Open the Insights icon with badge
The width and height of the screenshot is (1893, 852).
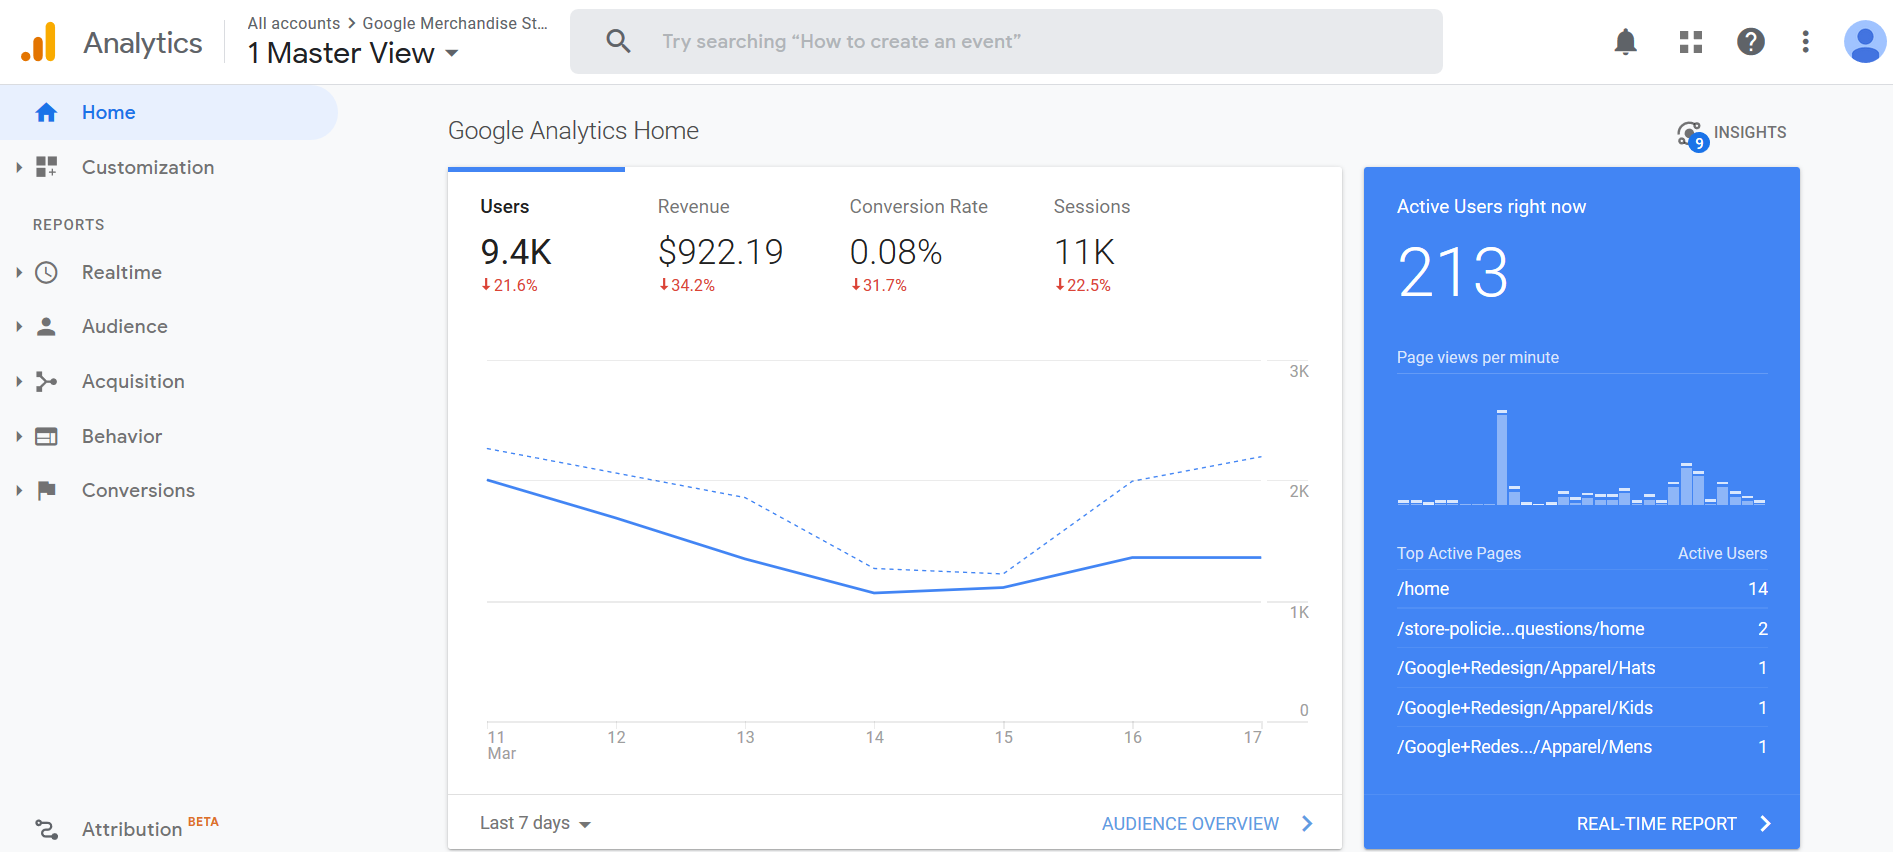pos(1692,135)
